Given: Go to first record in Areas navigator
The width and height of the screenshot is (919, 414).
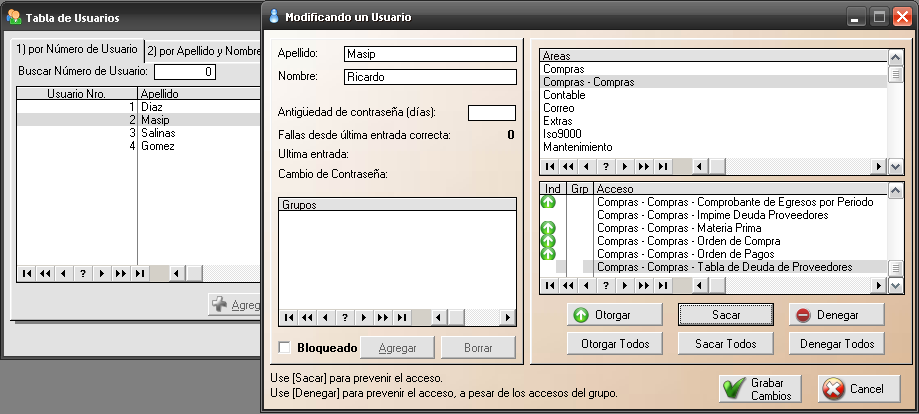Looking at the screenshot, I should coord(549,167).
